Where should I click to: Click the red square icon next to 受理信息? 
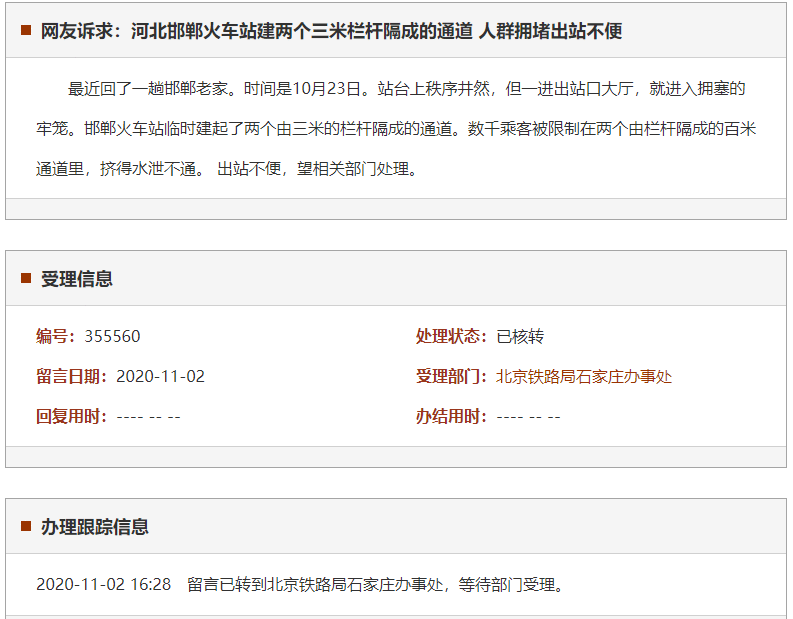pyautogui.click(x=26, y=279)
